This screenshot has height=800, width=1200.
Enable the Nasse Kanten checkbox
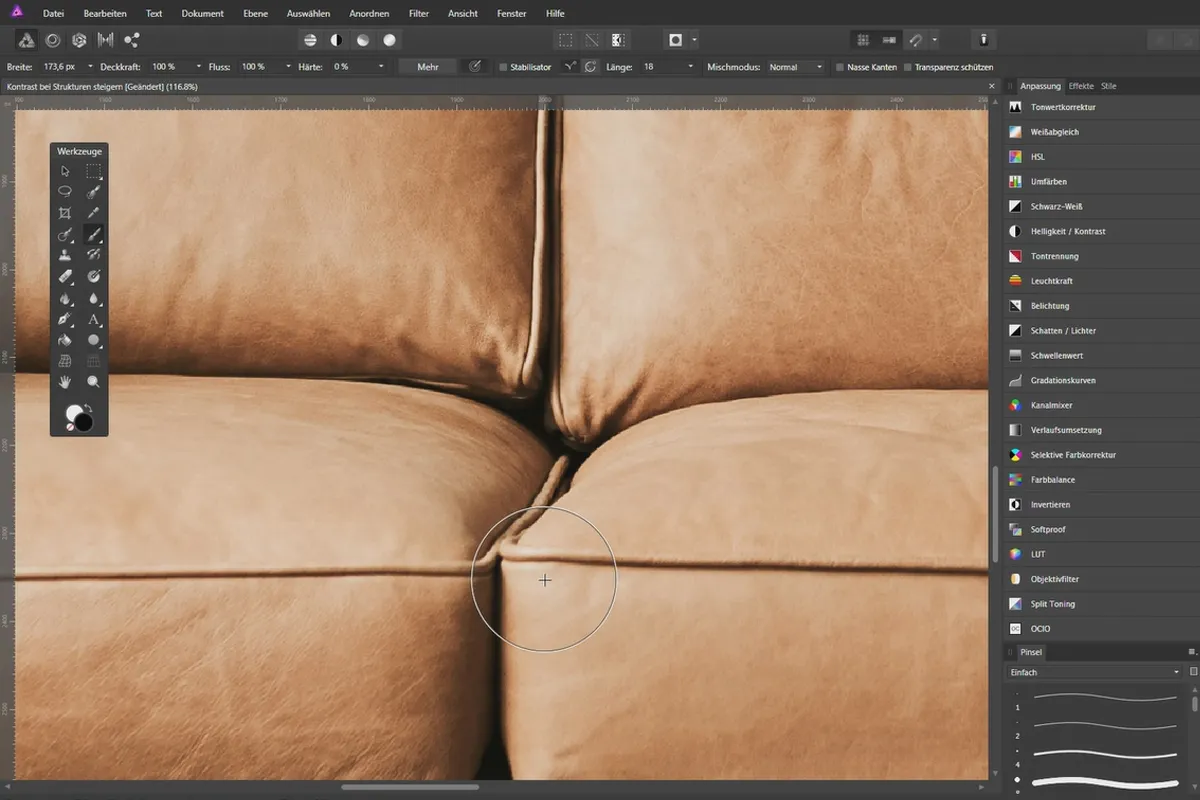[x=840, y=67]
